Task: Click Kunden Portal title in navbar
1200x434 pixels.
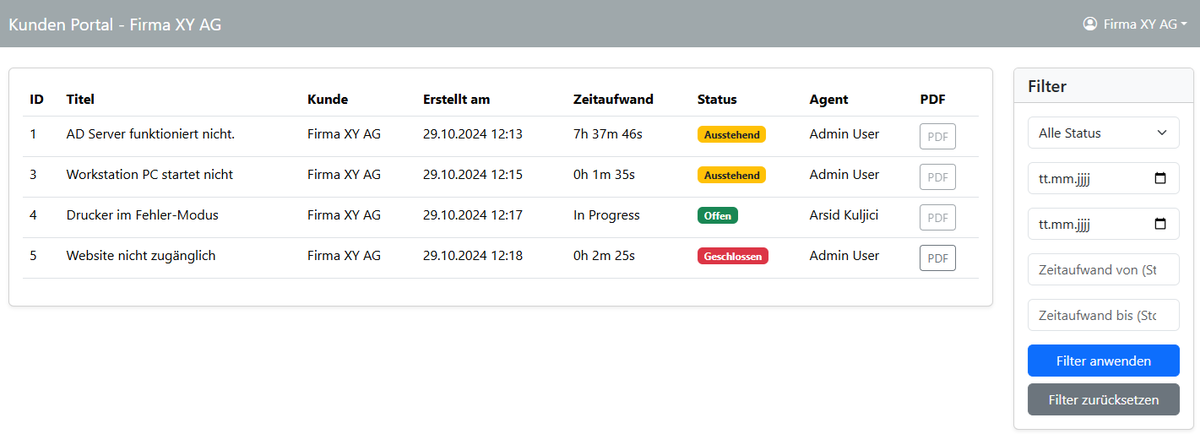Action: [x=115, y=24]
